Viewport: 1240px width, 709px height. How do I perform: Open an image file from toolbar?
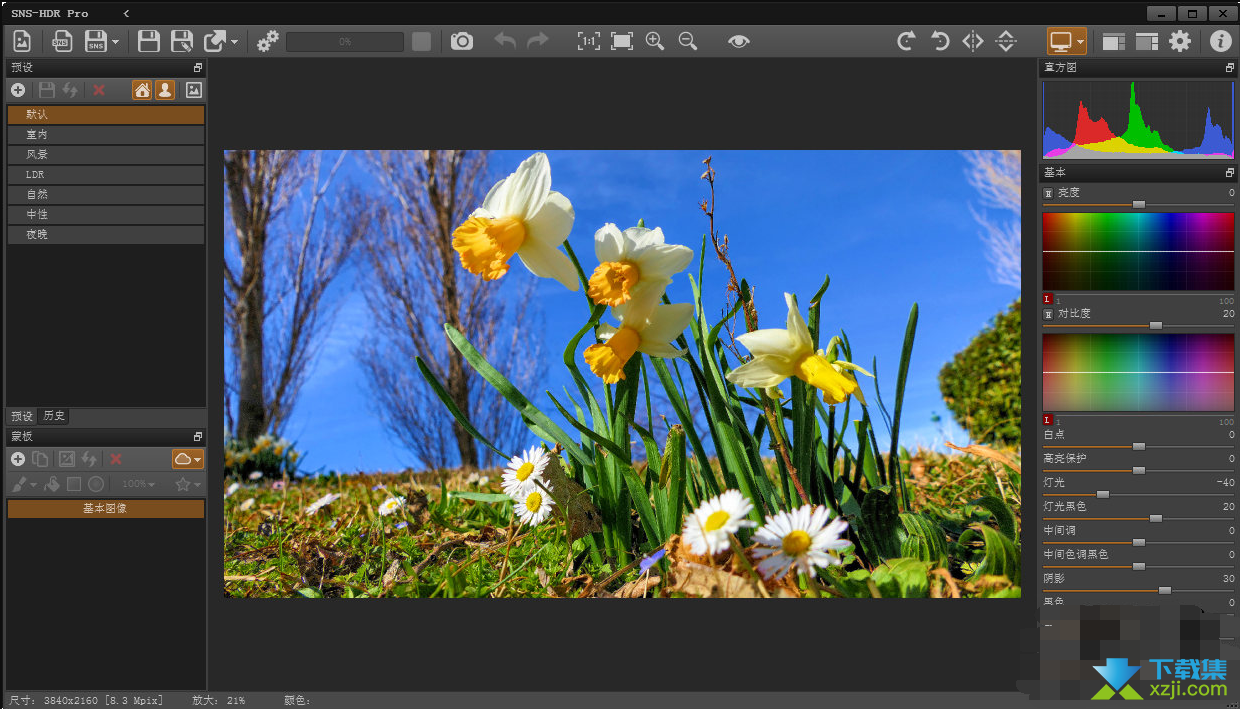tap(22, 41)
